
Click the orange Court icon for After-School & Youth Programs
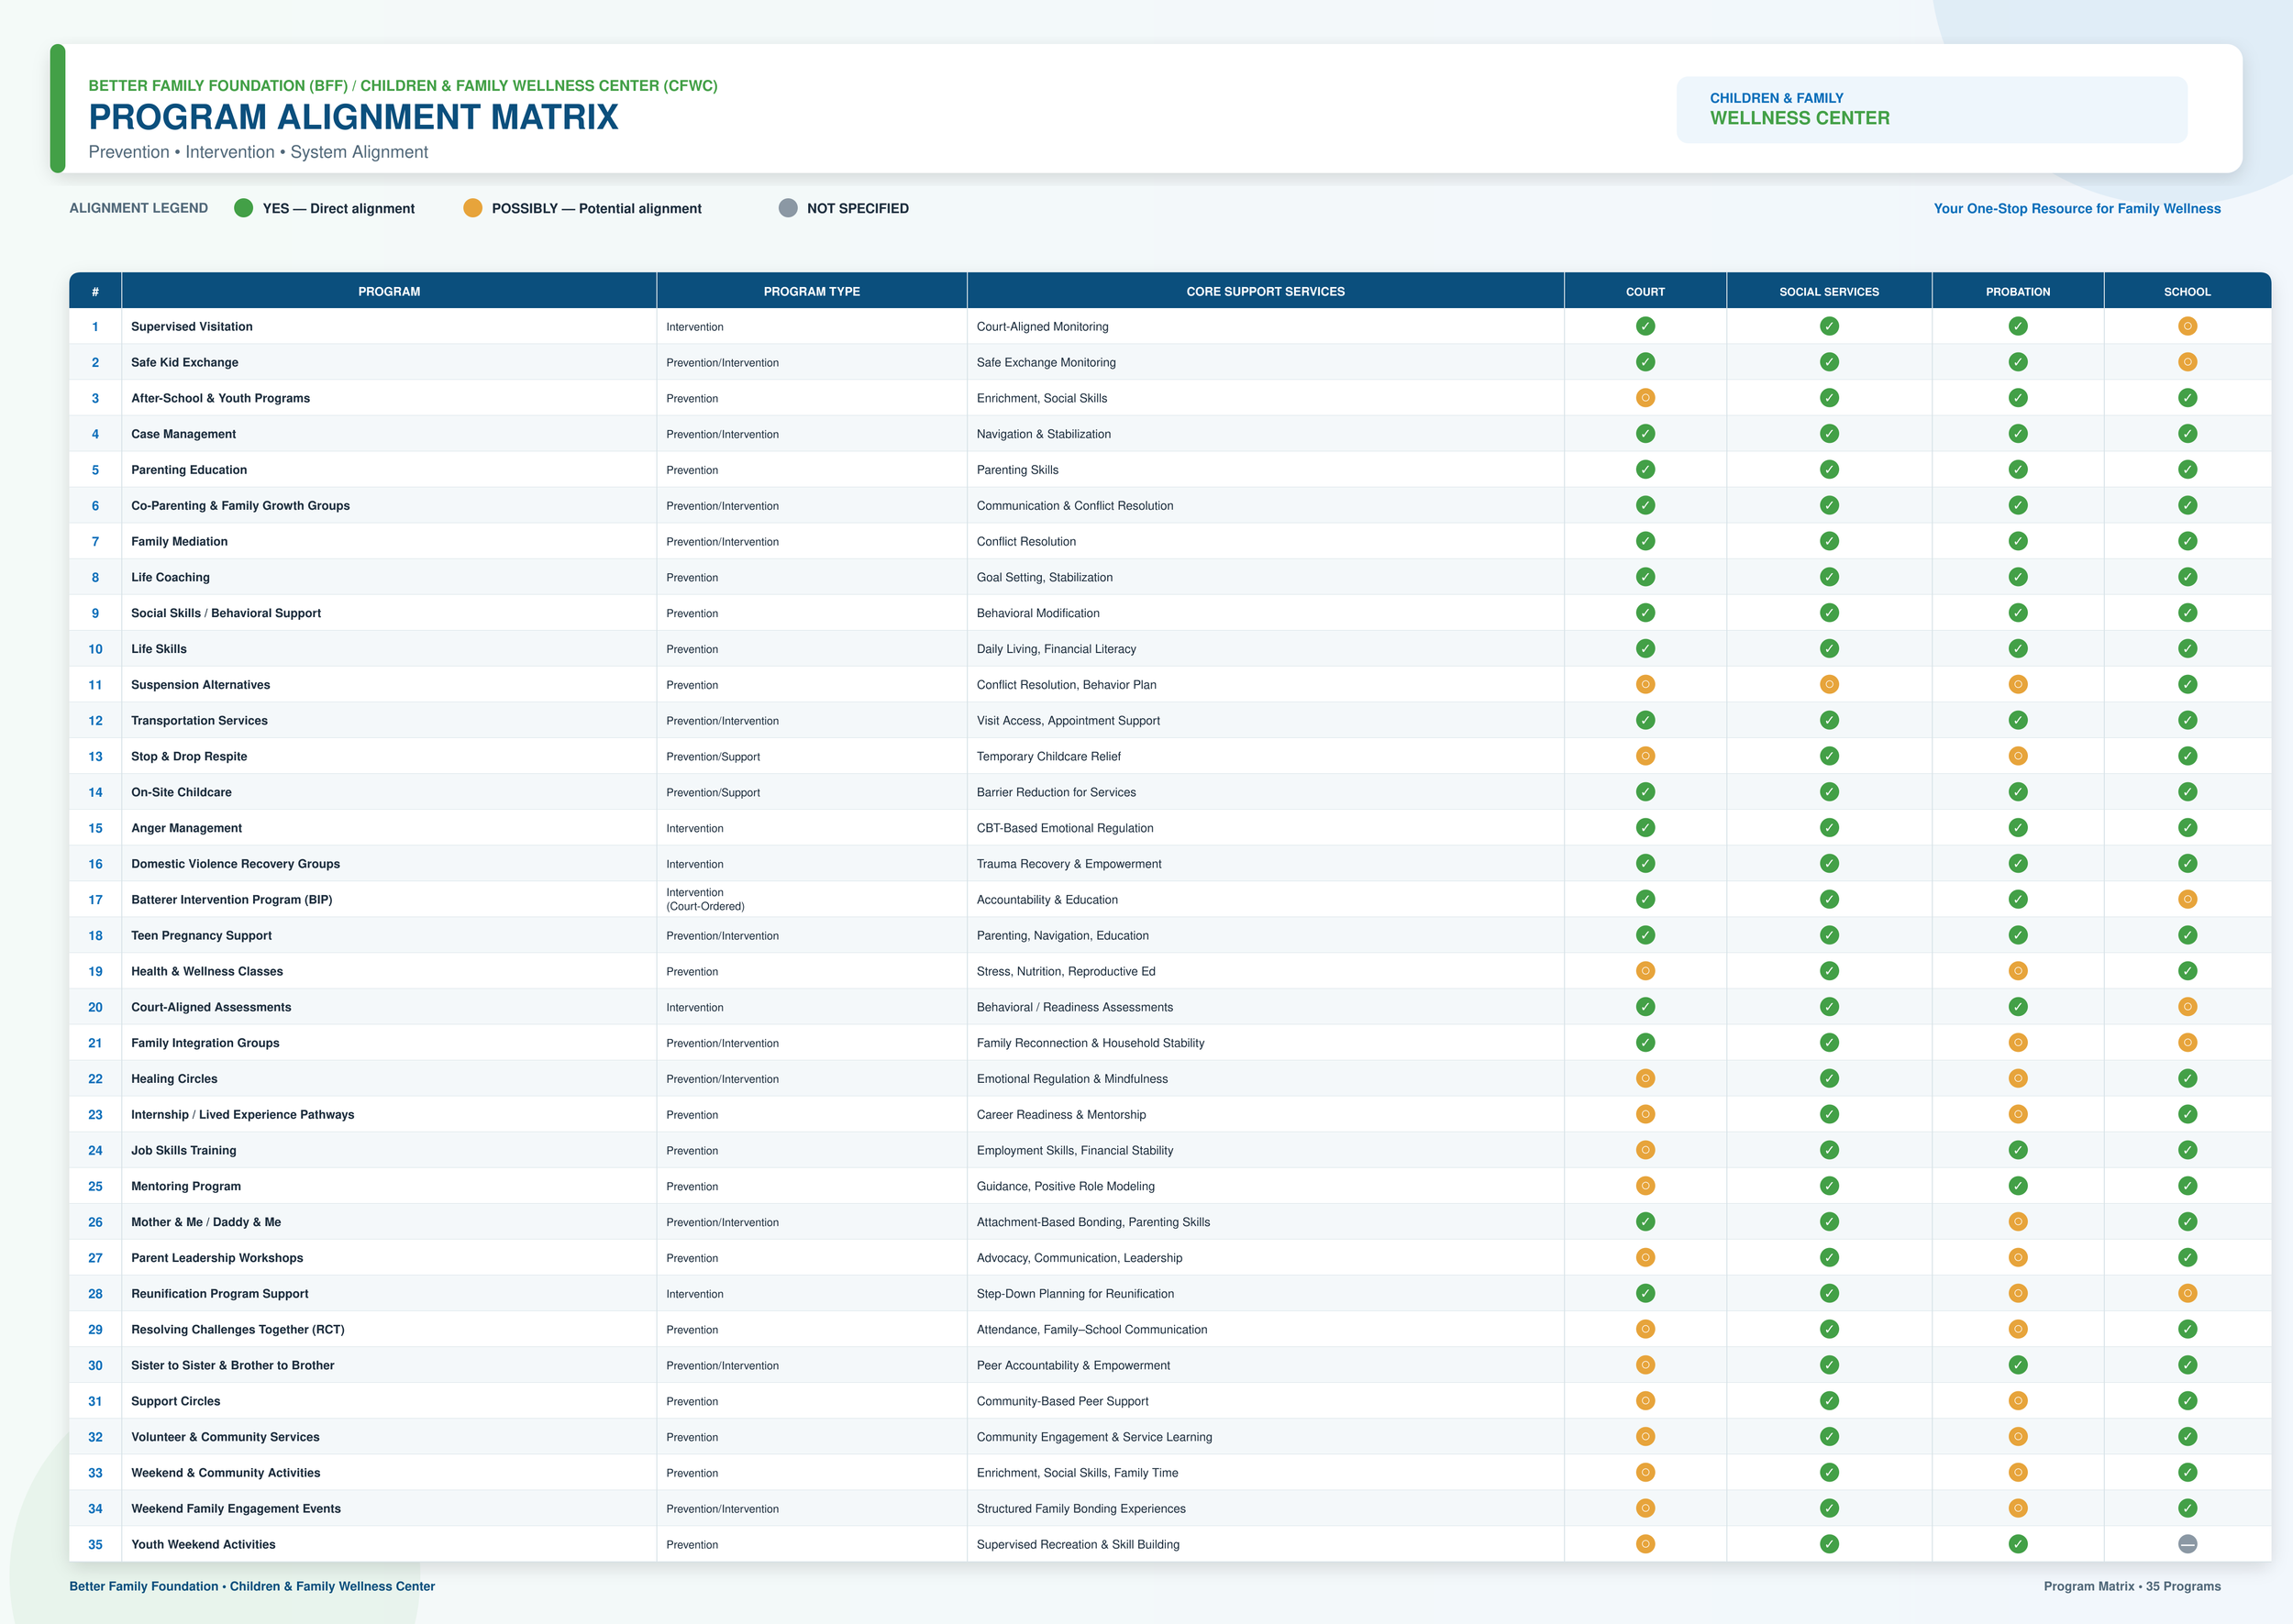click(1645, 398)
